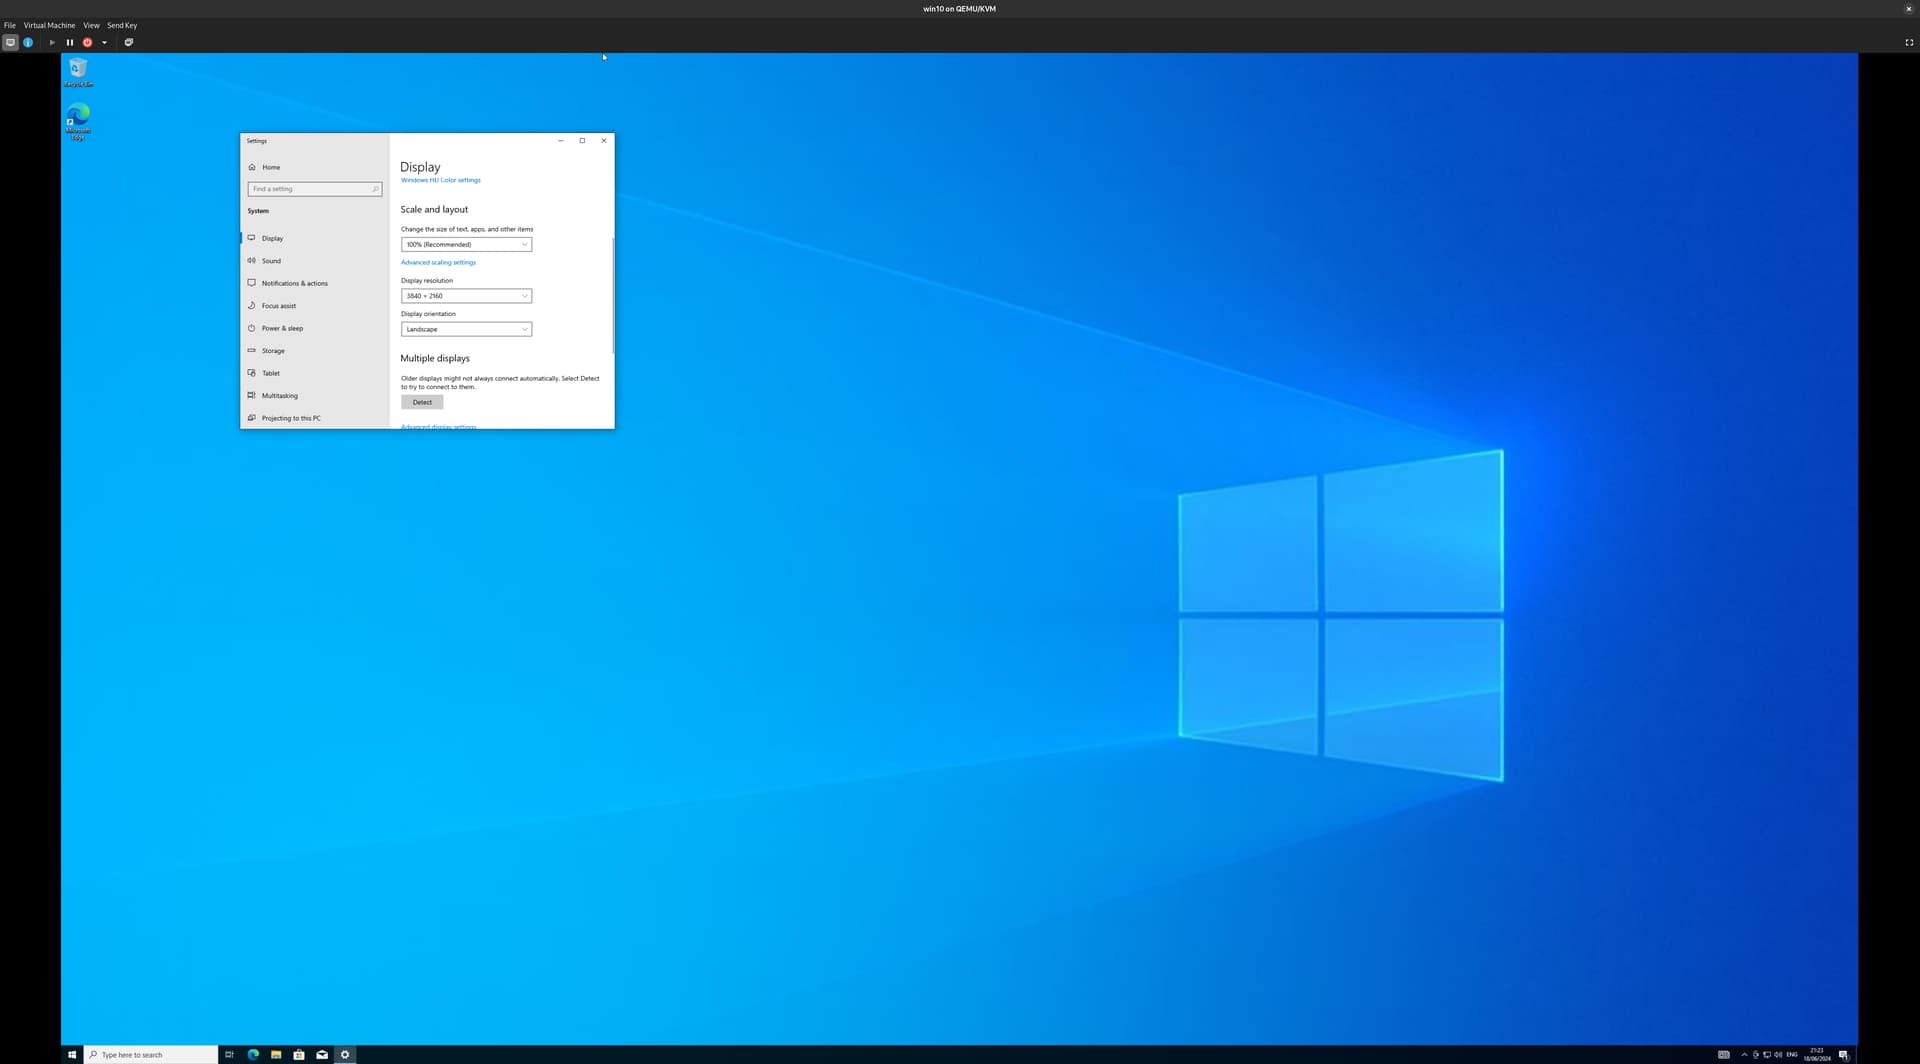
Task: Open the Send Key menu
Action: 122,25
